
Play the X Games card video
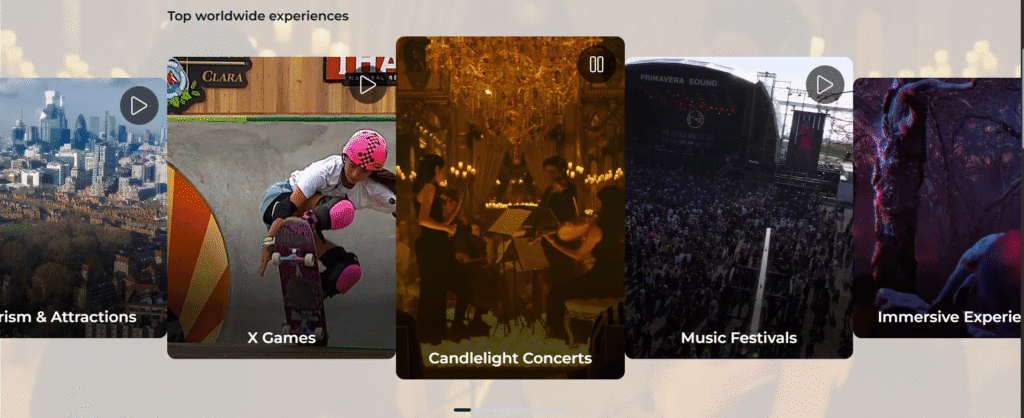(368, 84)
